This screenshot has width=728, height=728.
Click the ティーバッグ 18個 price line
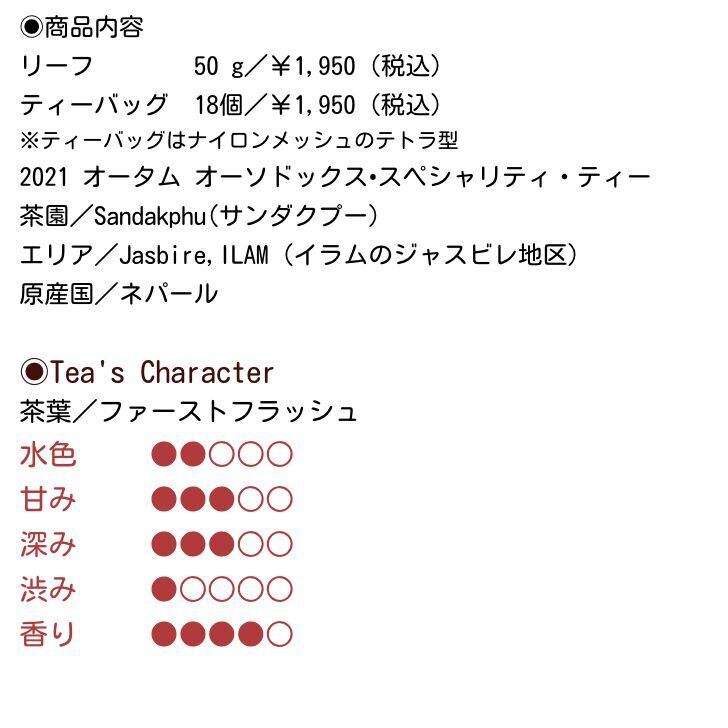[x=231, y=104]
